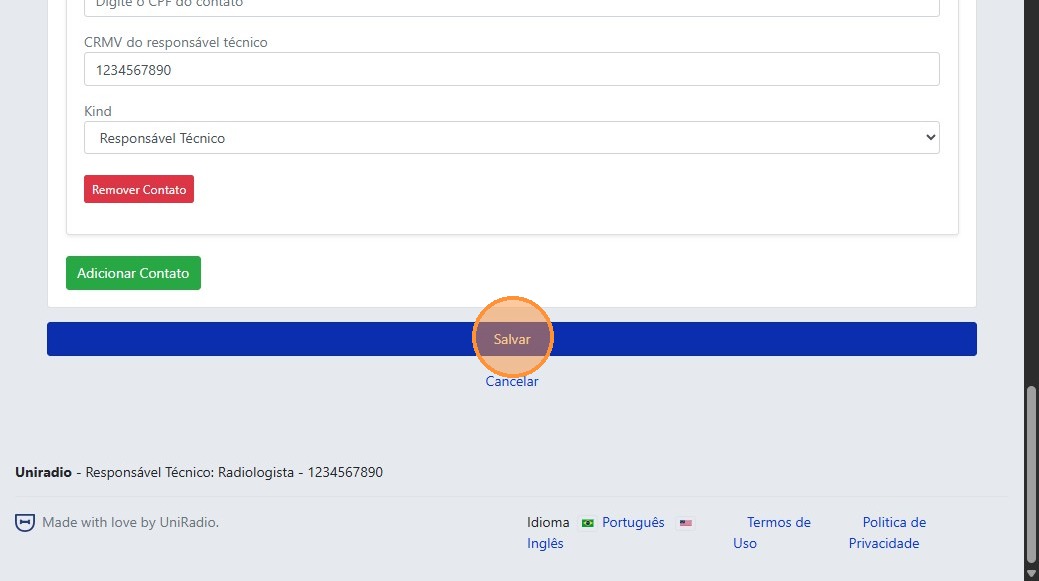Click the CPF do contato input field

pos(512,6)
